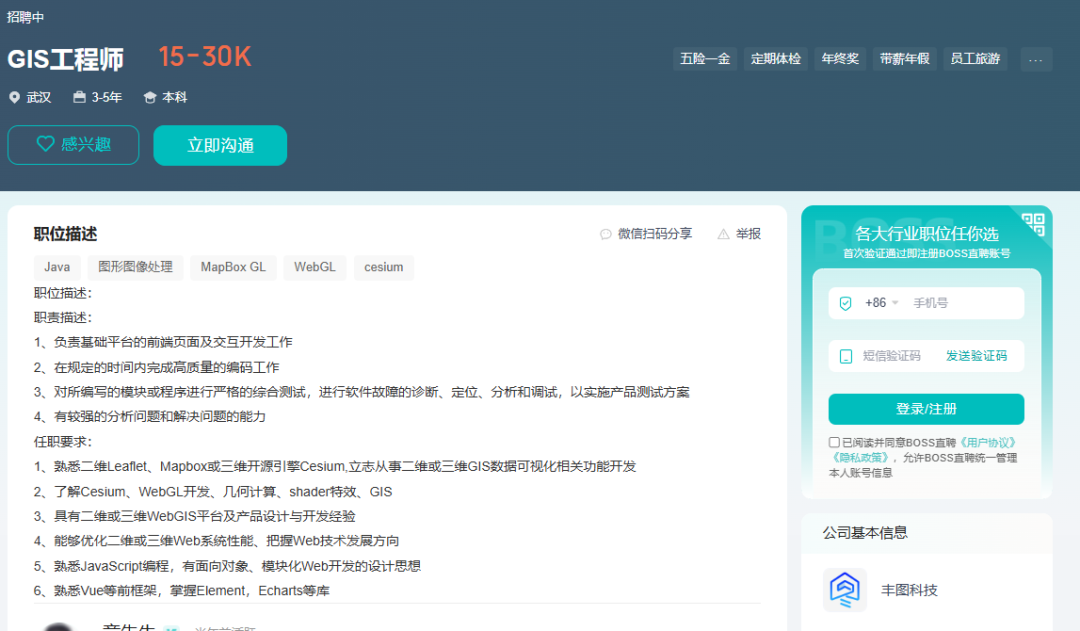Click the location pin icon beside 武汉
The height and width of the screenshot is (631, 1080).
tap(13, 97)
